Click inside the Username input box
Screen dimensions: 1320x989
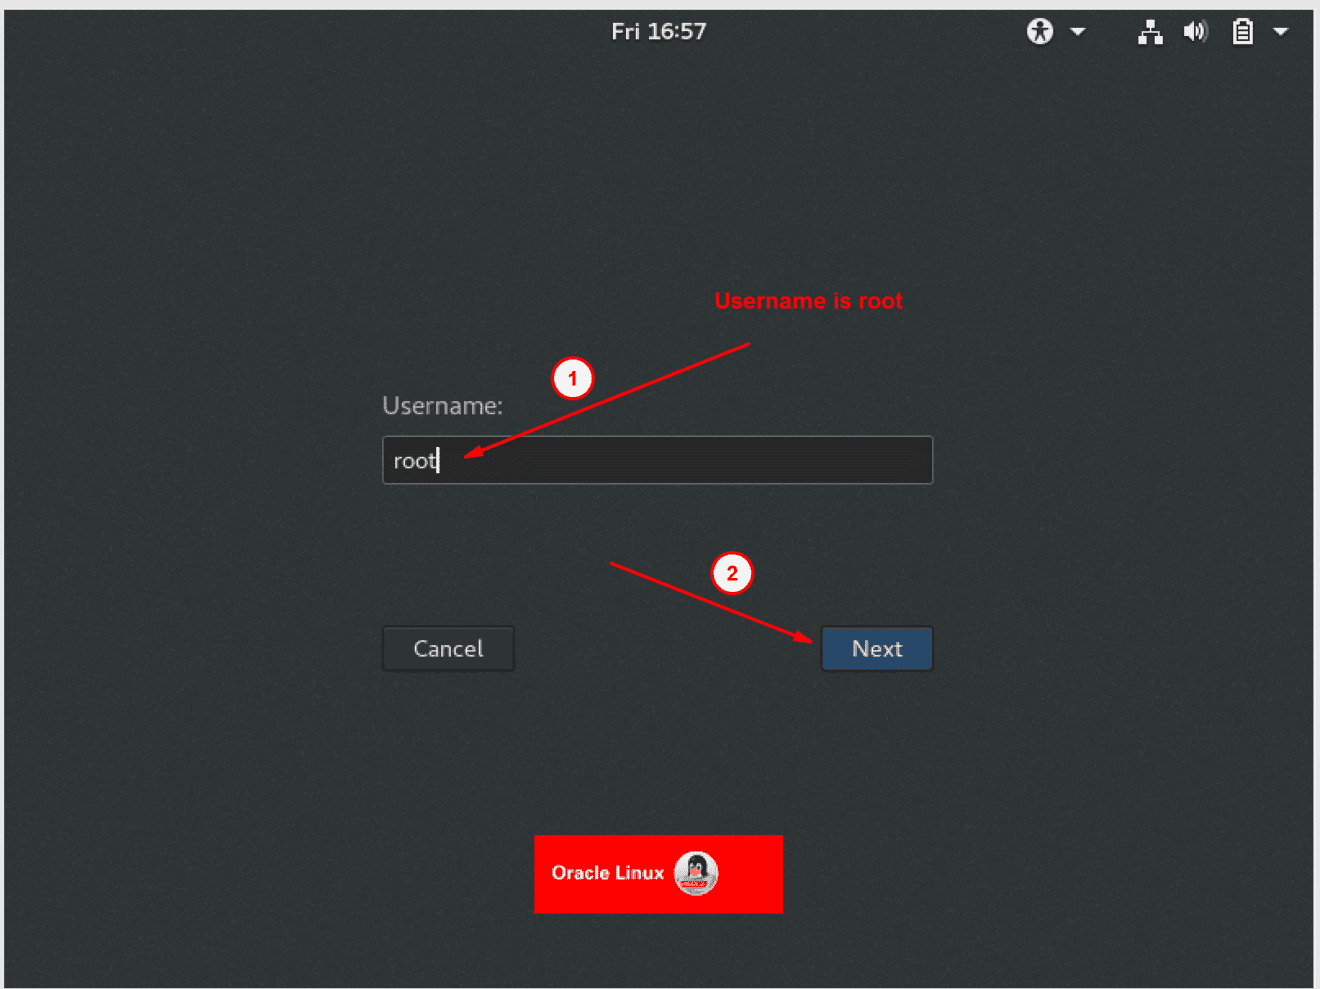pos(657,460)
